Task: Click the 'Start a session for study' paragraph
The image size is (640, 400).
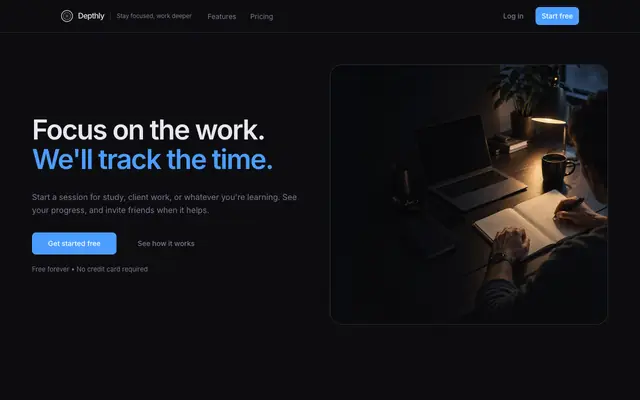Action: (x=164, y=203)
